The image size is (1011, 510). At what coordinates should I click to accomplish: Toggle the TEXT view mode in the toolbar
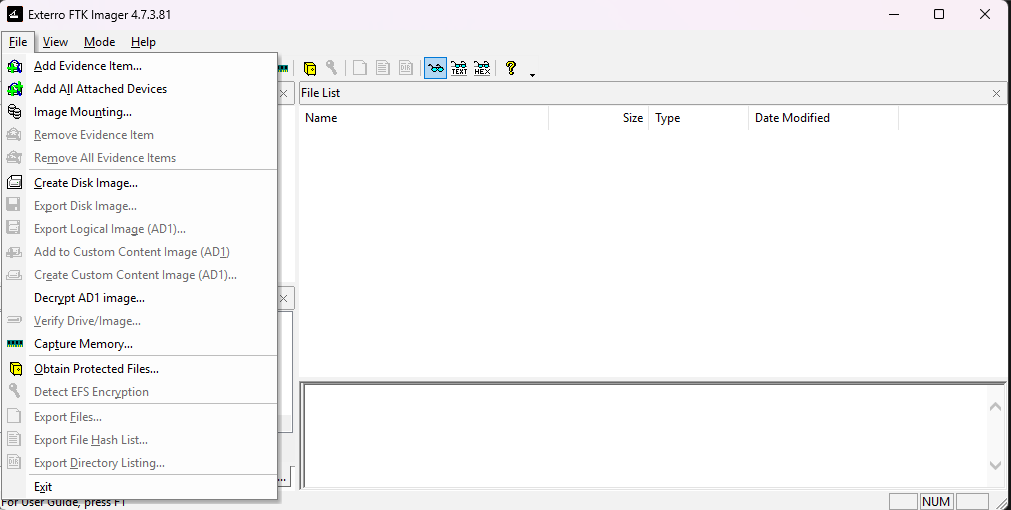[459, 68]
